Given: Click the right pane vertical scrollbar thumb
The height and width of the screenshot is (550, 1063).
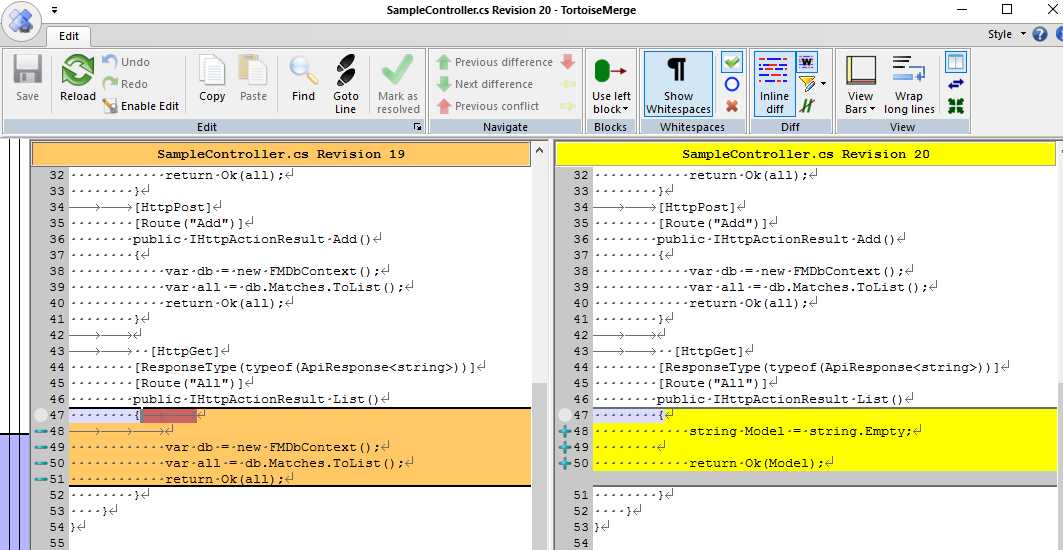Looking at the screenshot, I should point(1060,466).
